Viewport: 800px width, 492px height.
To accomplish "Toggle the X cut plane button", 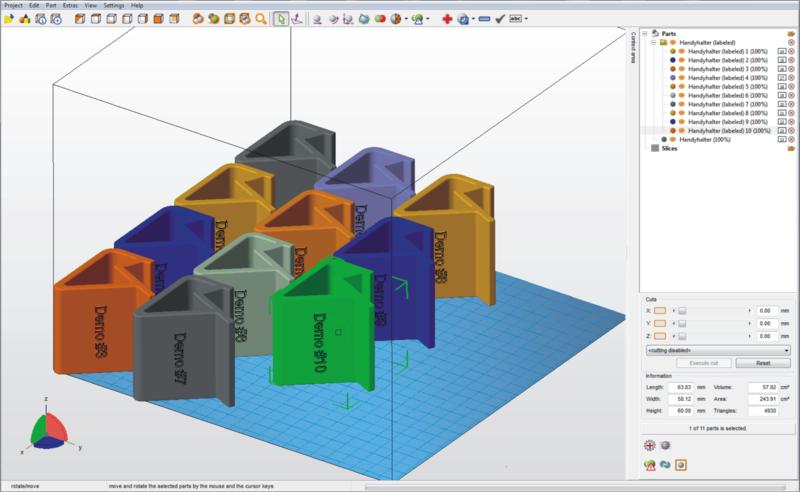I will click(661, 311).
